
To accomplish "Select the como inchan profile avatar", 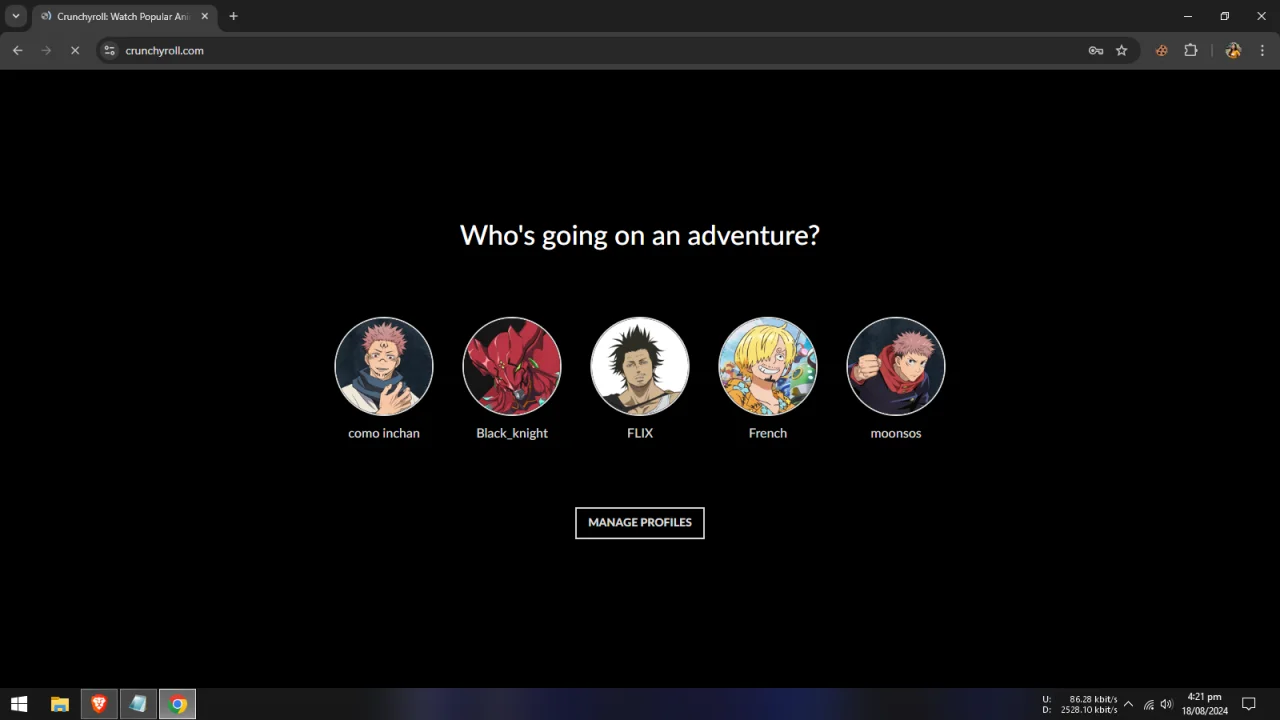I will (x=384, y=366).
